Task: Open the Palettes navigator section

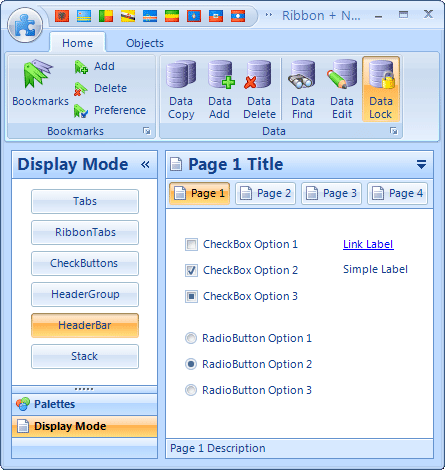Action: point(85,404)
